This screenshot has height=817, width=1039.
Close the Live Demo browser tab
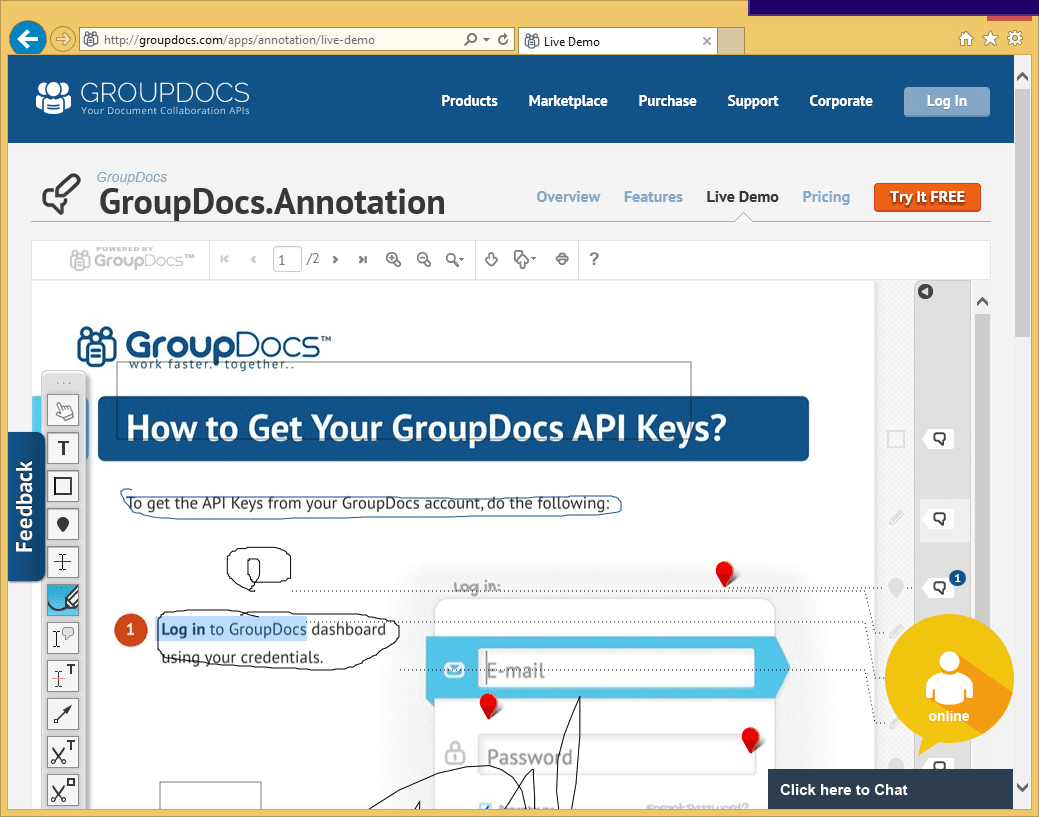pos(706,41)
